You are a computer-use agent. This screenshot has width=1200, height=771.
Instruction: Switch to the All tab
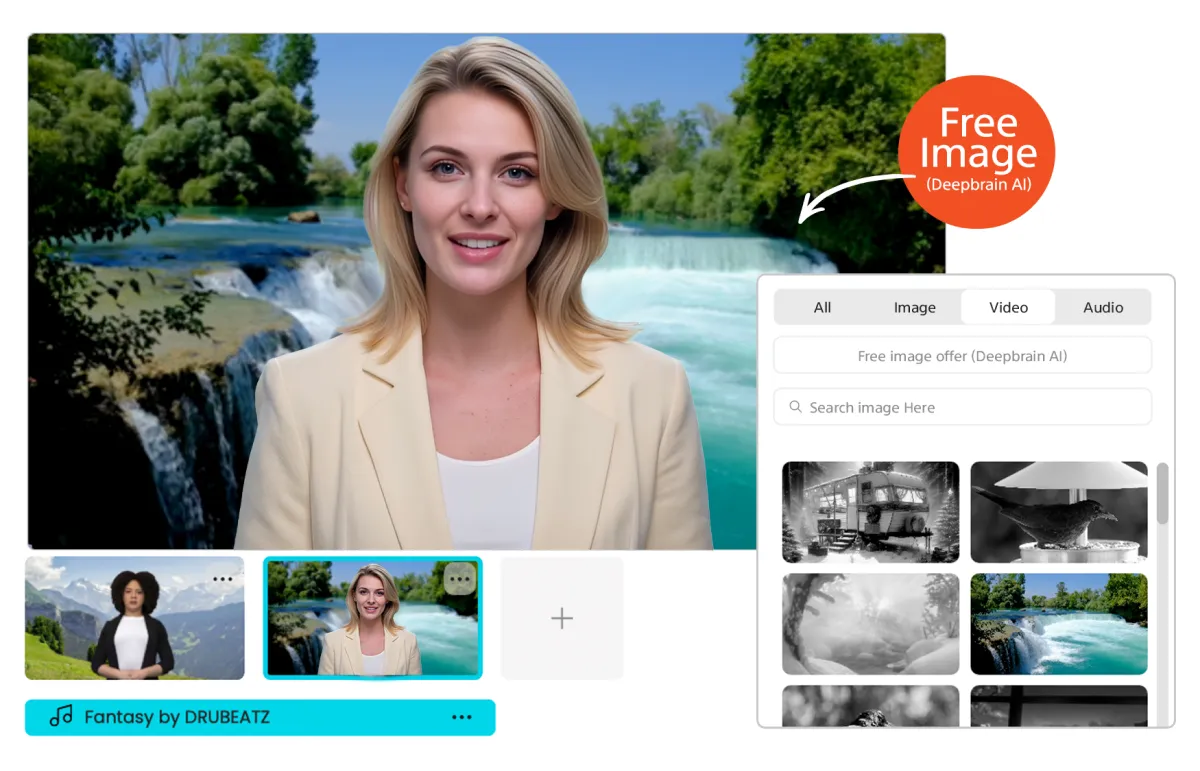822,307
